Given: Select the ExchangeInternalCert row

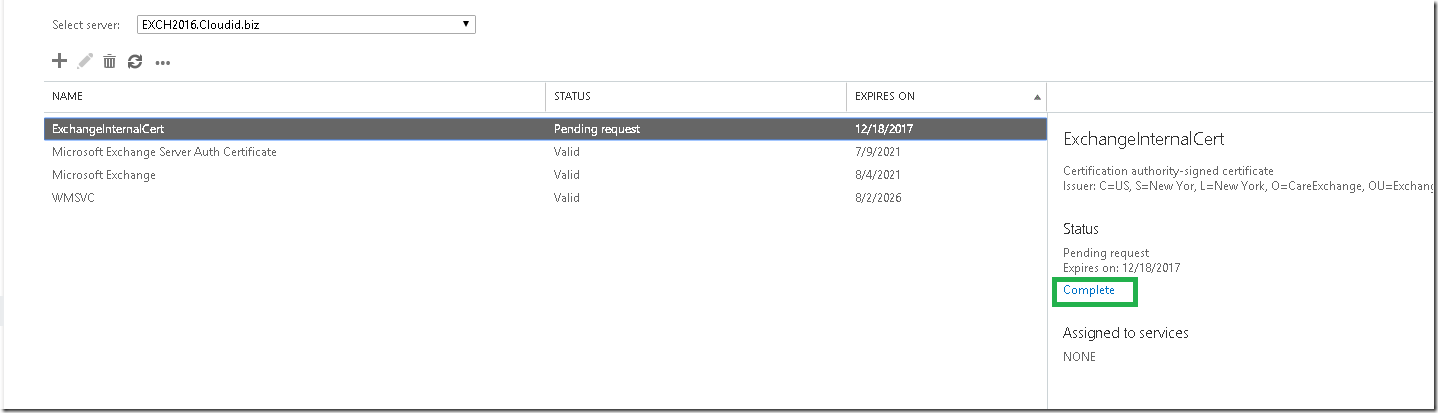Looking at the screenshot, I should click(x=545, y=129).
